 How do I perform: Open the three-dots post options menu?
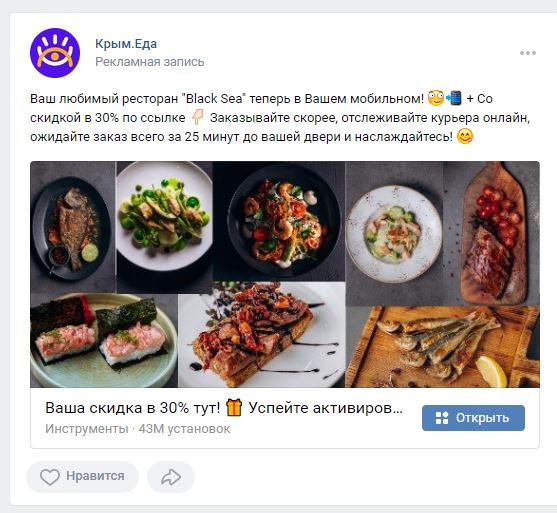click(x=528, y=53)
